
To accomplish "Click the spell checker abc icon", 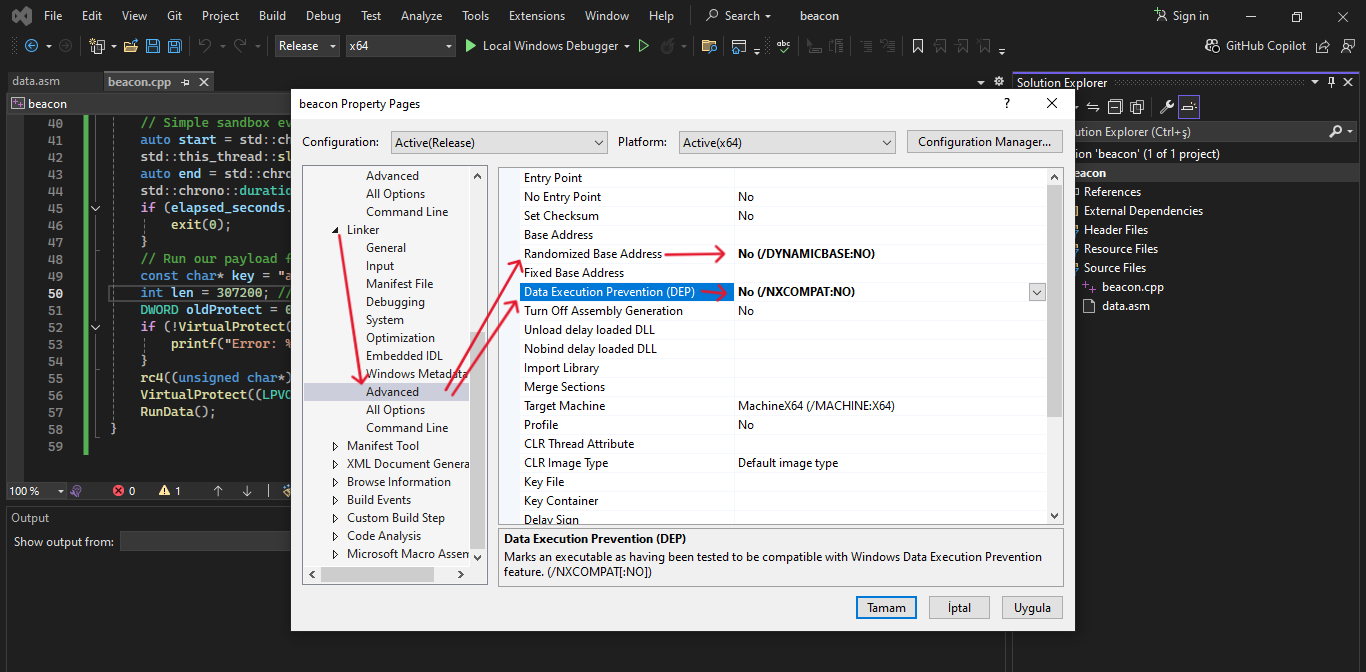I will pyautogui.click(x=783, y=46).
